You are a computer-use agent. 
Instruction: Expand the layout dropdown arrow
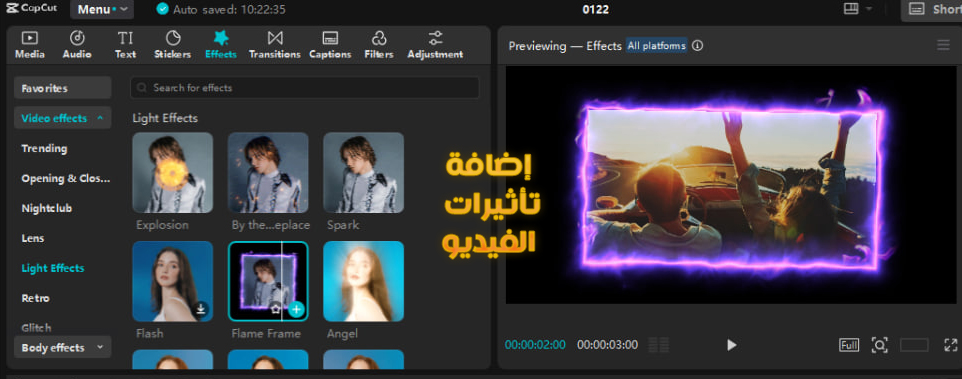coord(869,9)
